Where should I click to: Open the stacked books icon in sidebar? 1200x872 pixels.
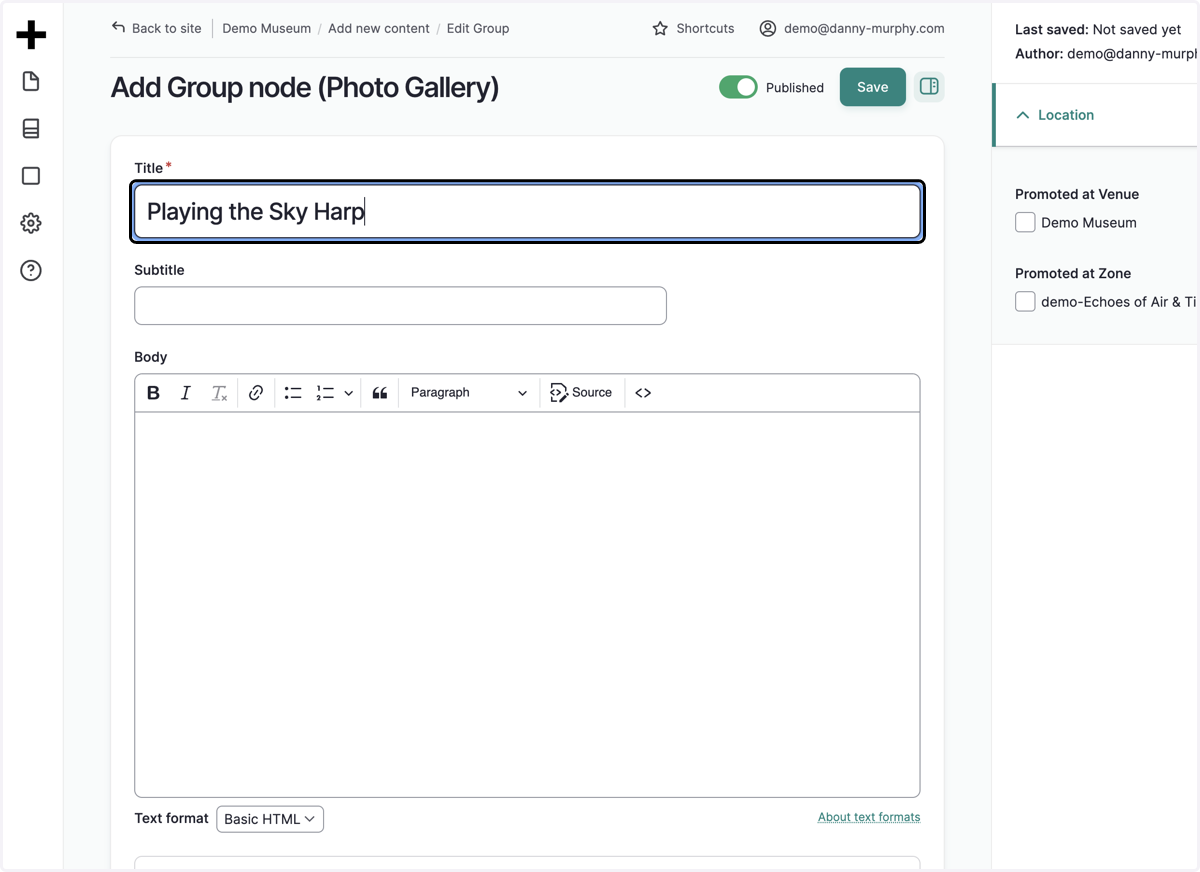pos(31,128)
